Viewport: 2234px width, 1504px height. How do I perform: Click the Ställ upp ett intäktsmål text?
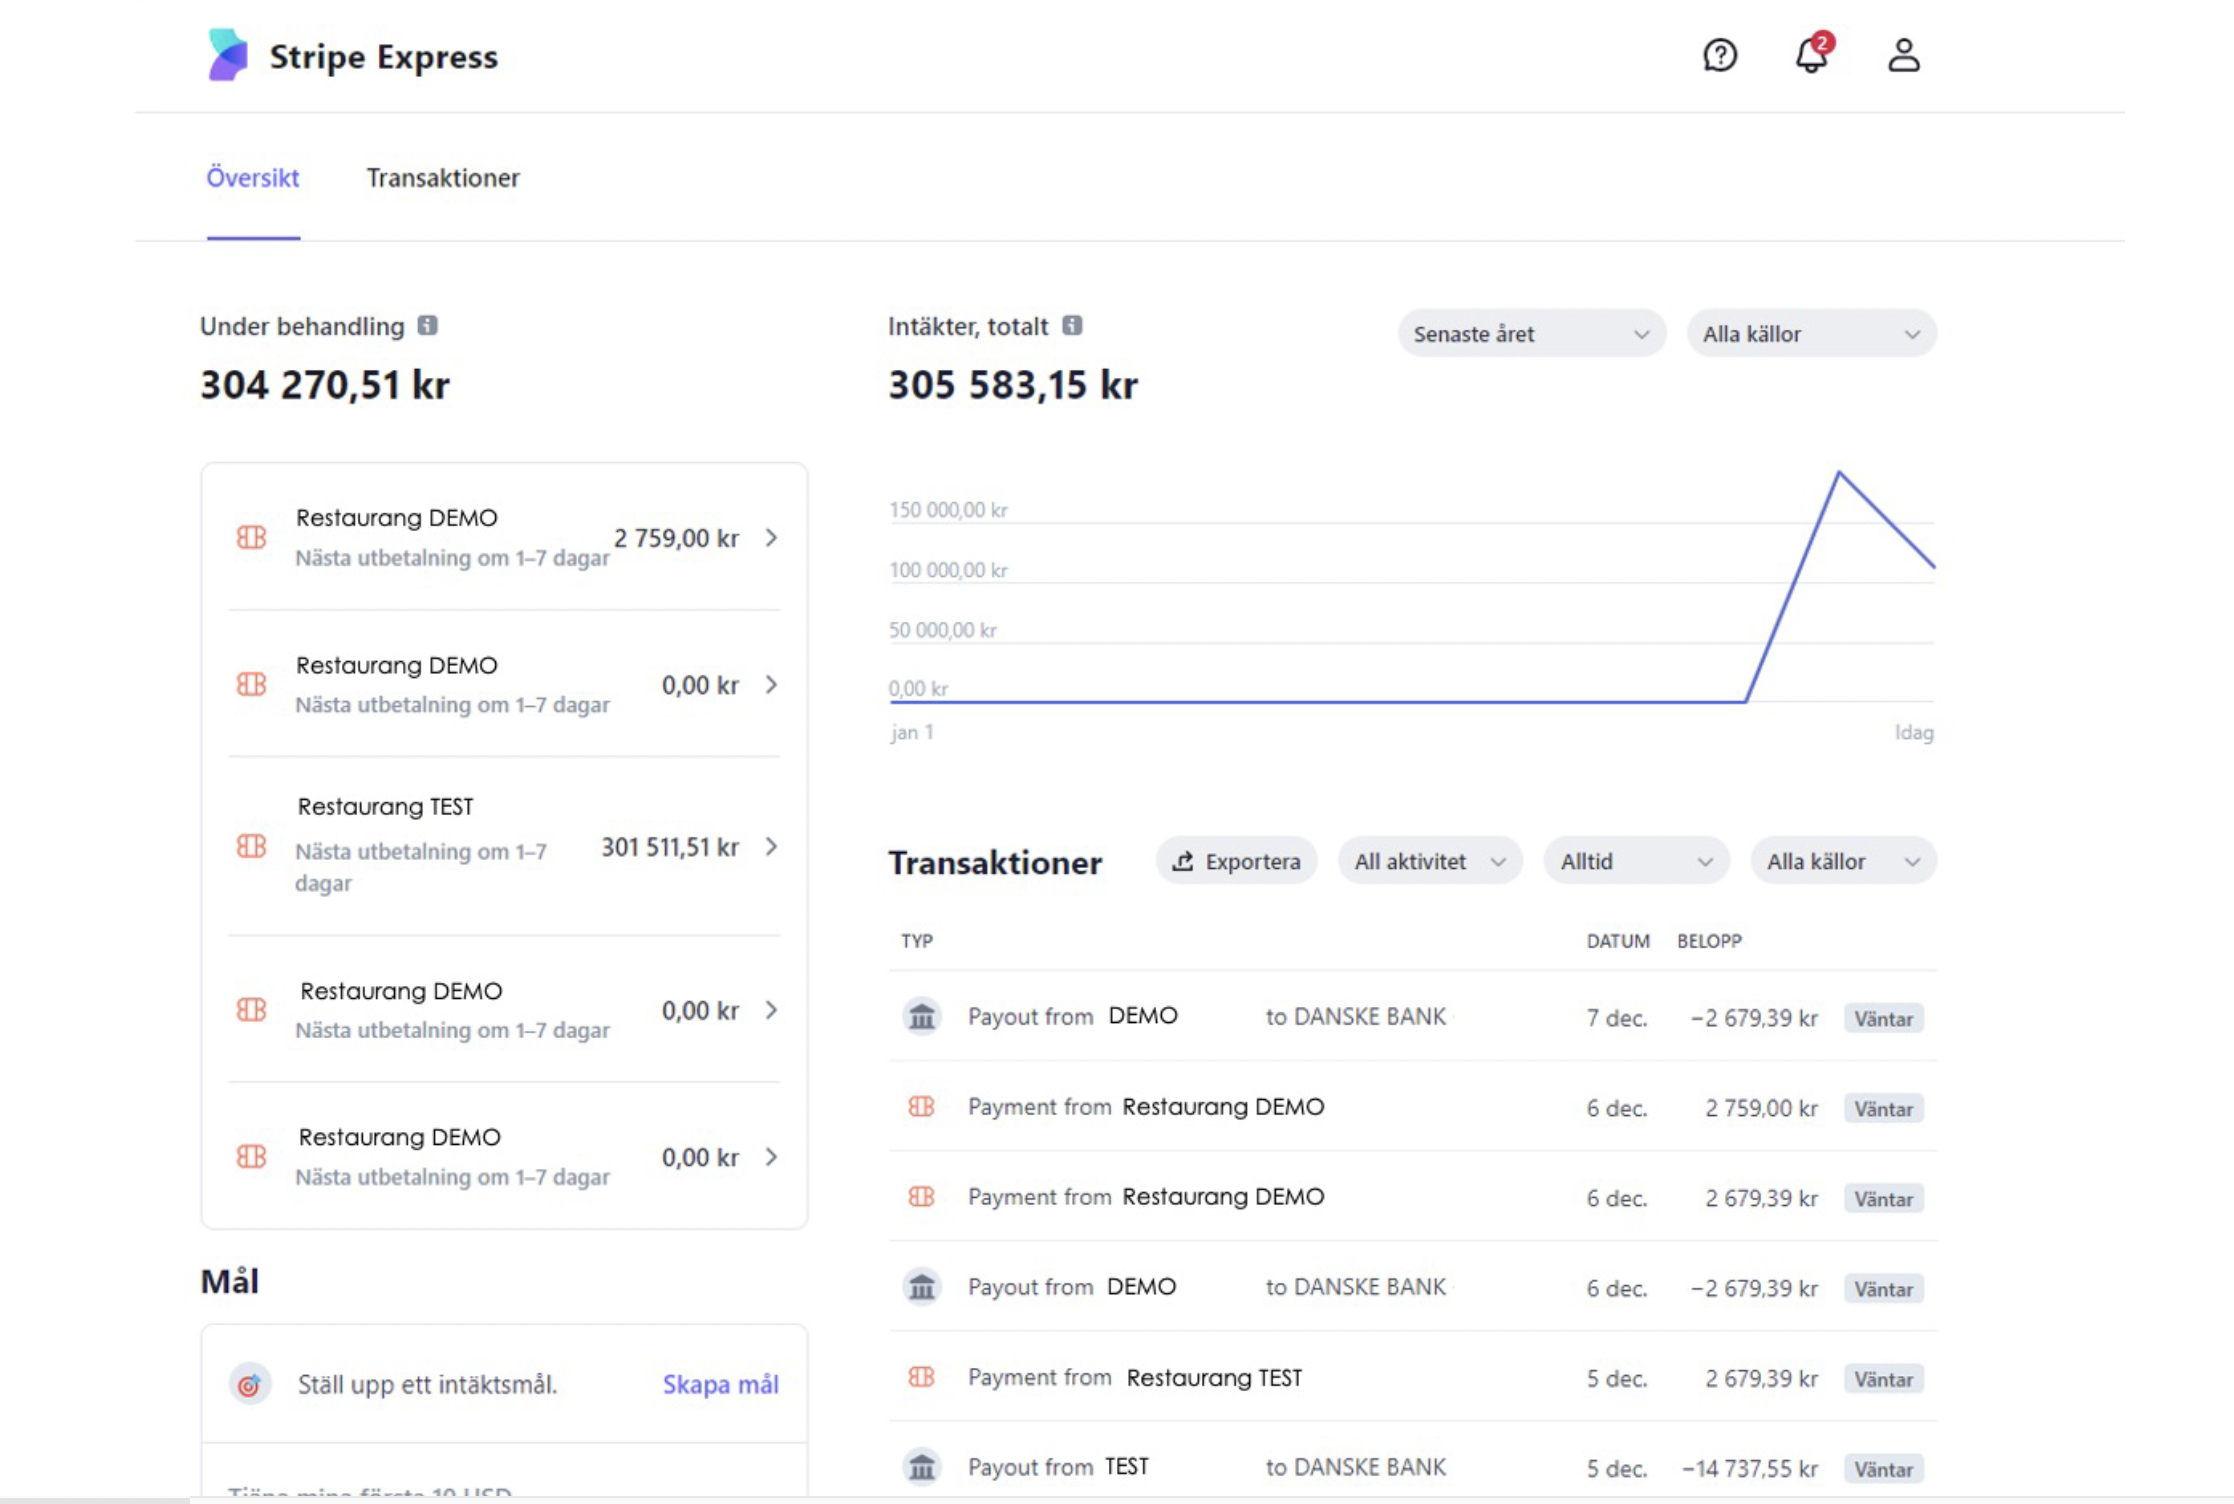427,1385
